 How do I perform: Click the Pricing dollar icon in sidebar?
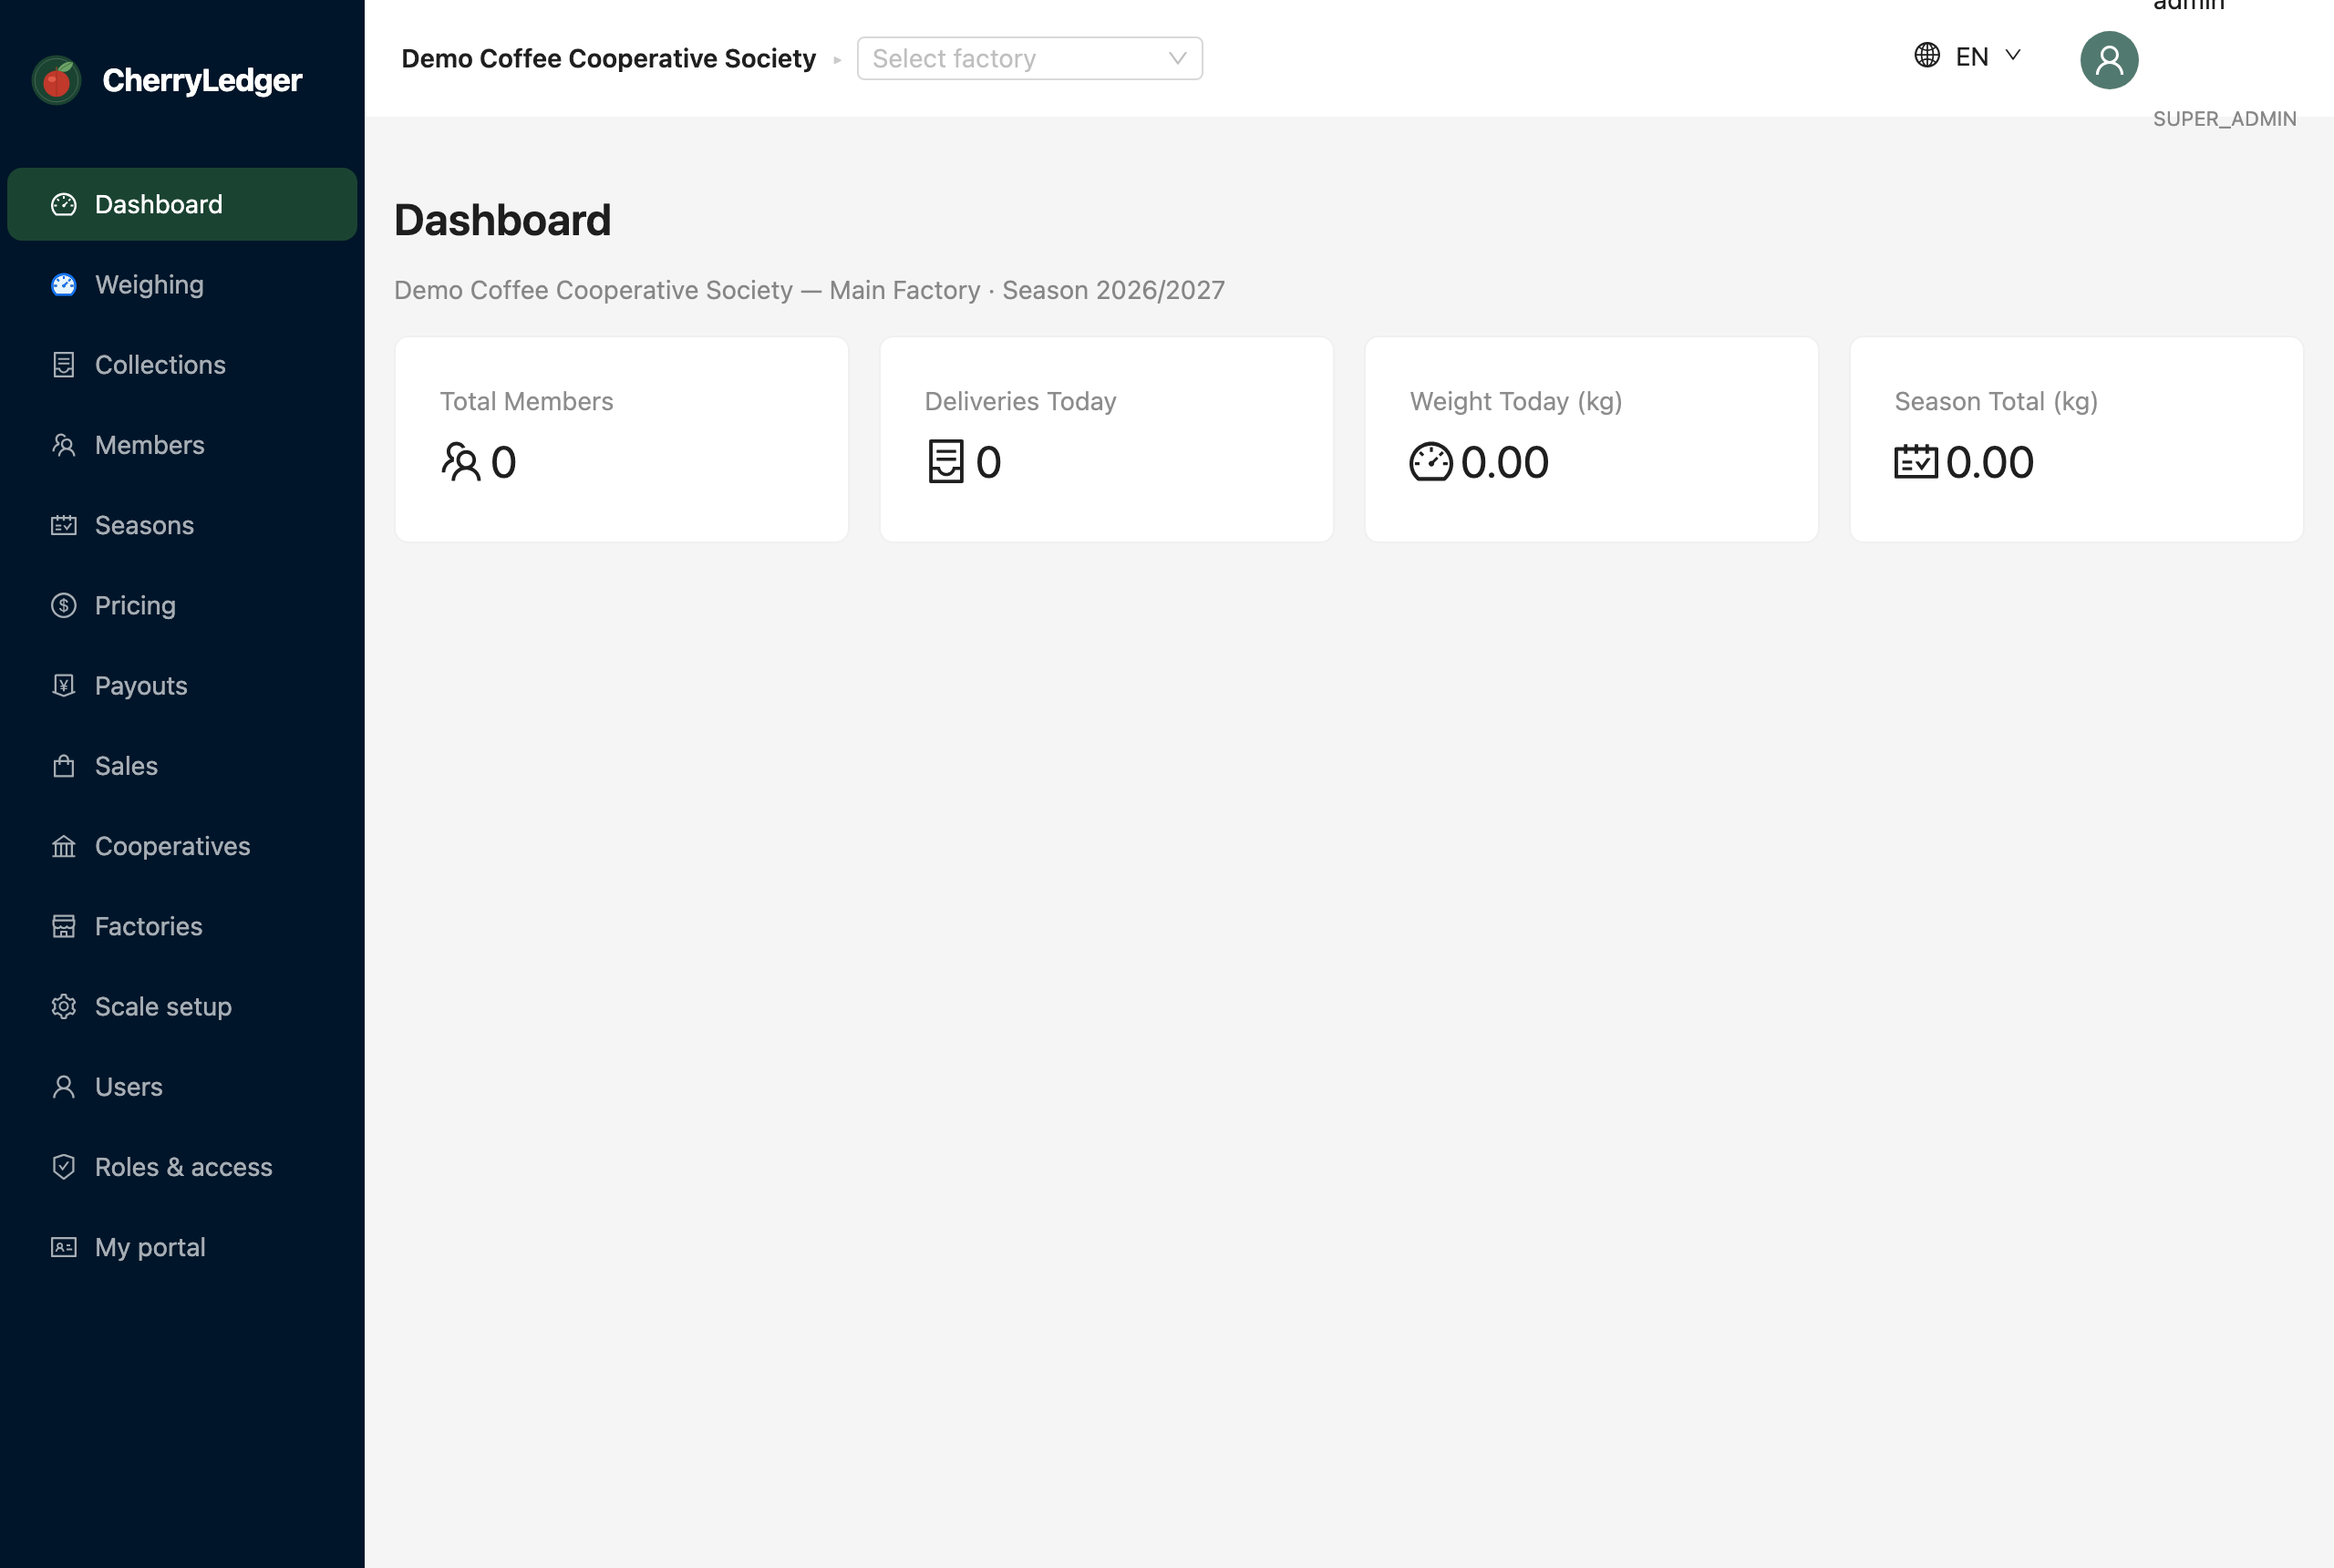[64, 605]
